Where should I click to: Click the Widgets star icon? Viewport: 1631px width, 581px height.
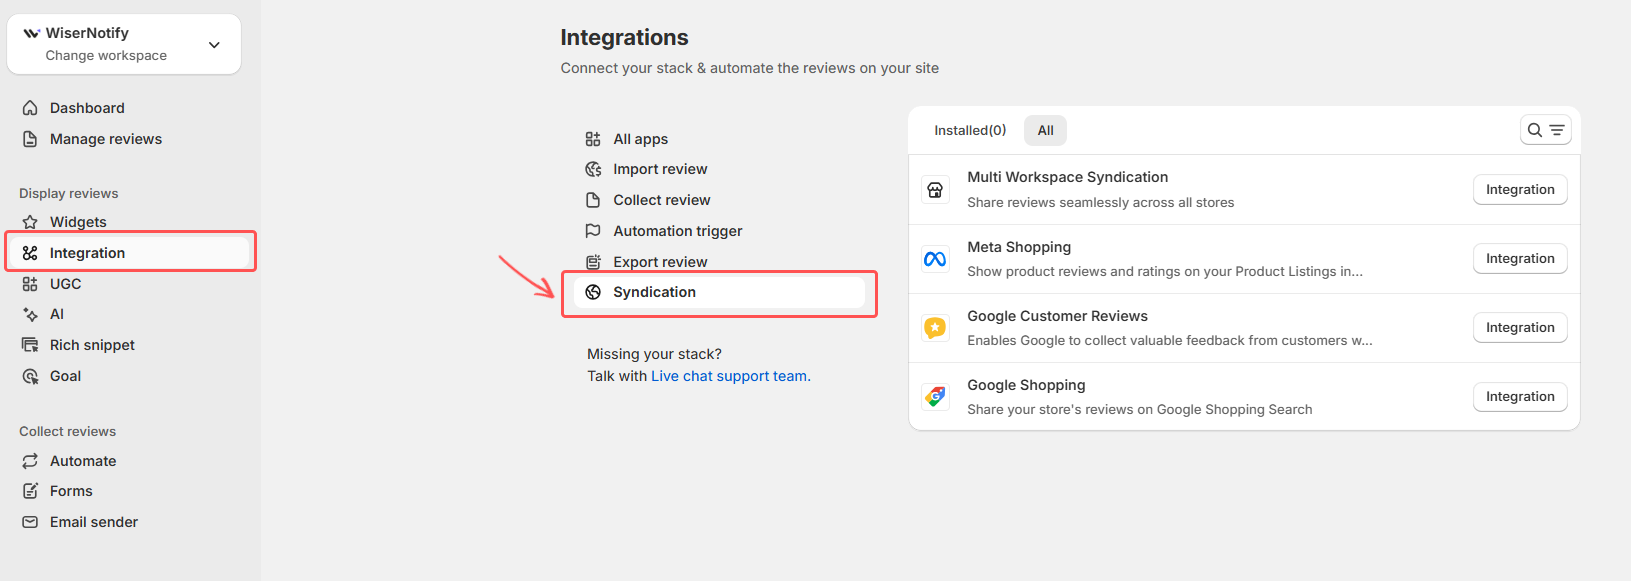click(x=30, y=222)
